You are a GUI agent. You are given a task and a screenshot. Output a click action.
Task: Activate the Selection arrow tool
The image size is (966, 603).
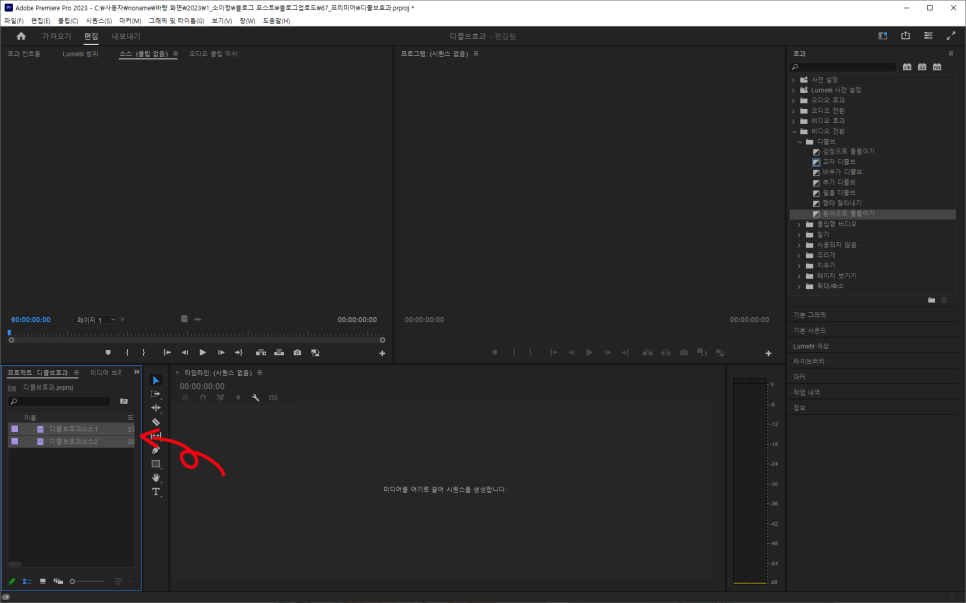(155, 380)
